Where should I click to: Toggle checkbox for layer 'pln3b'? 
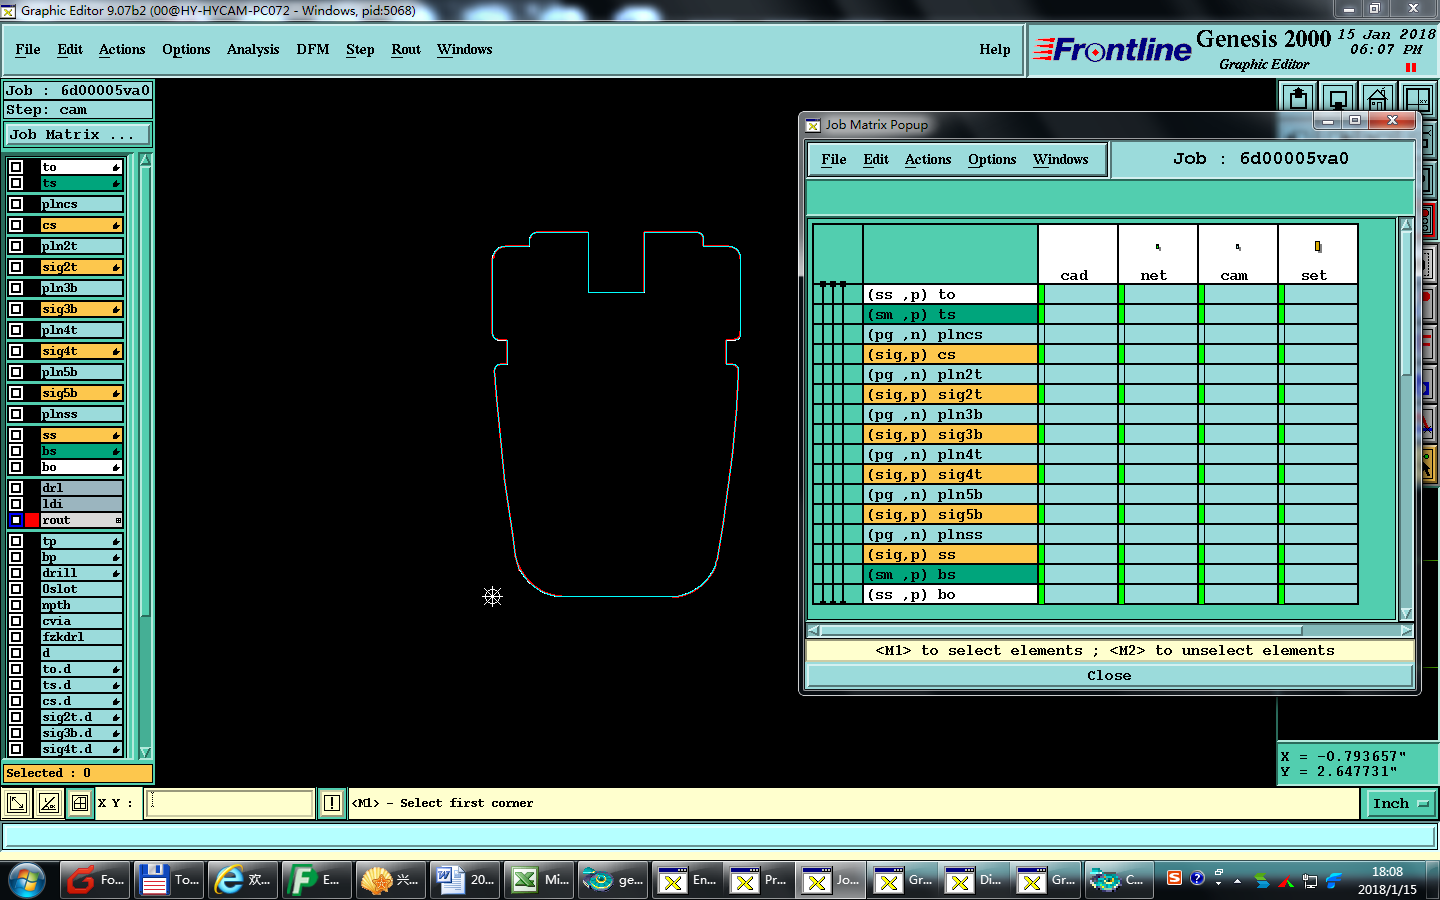click(x=16, y=288)
